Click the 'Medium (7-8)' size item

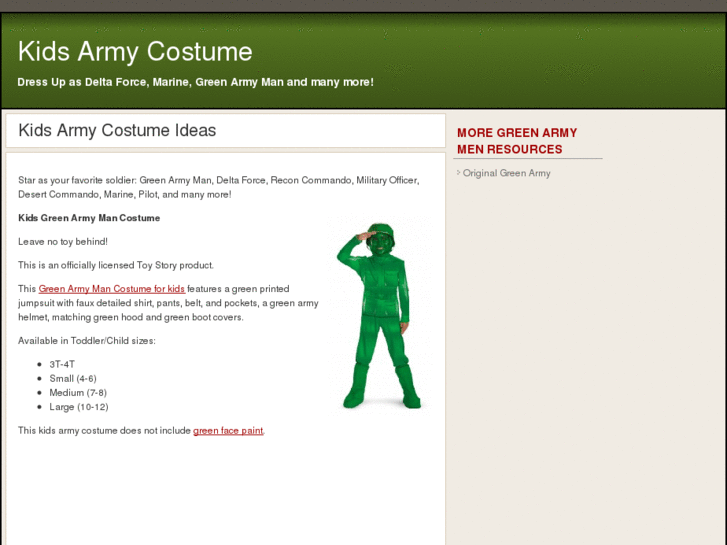pyautogui.click(x=78, y=393)
